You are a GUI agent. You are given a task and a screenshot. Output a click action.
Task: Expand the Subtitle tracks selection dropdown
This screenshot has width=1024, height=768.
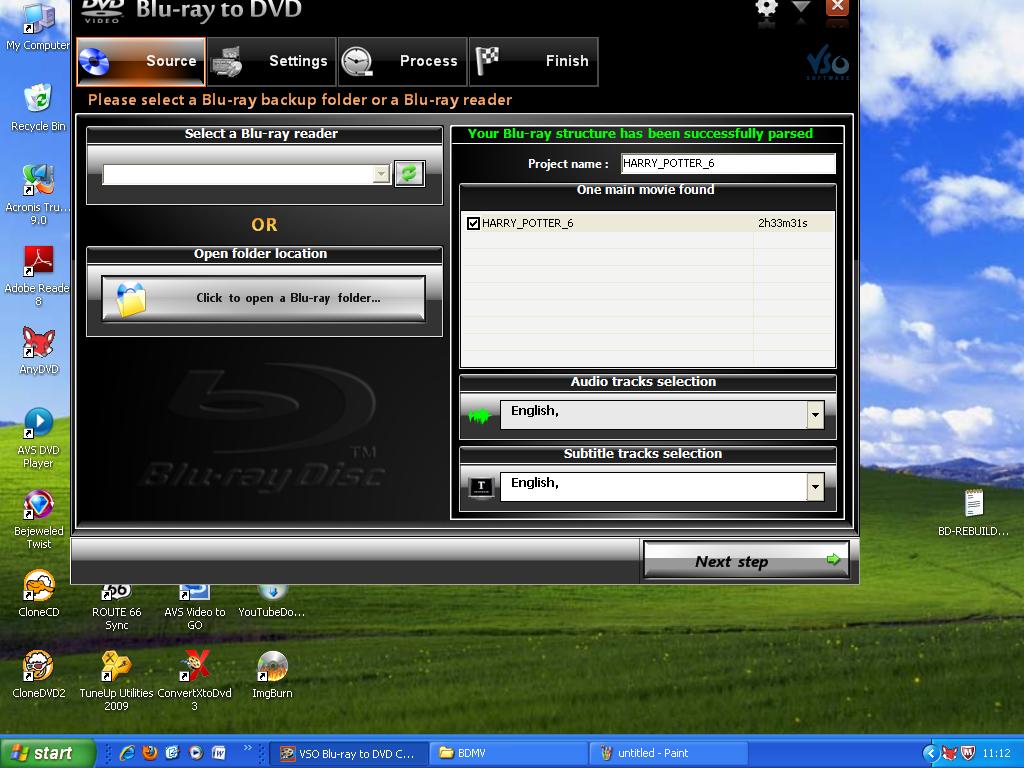click(815, 487)
